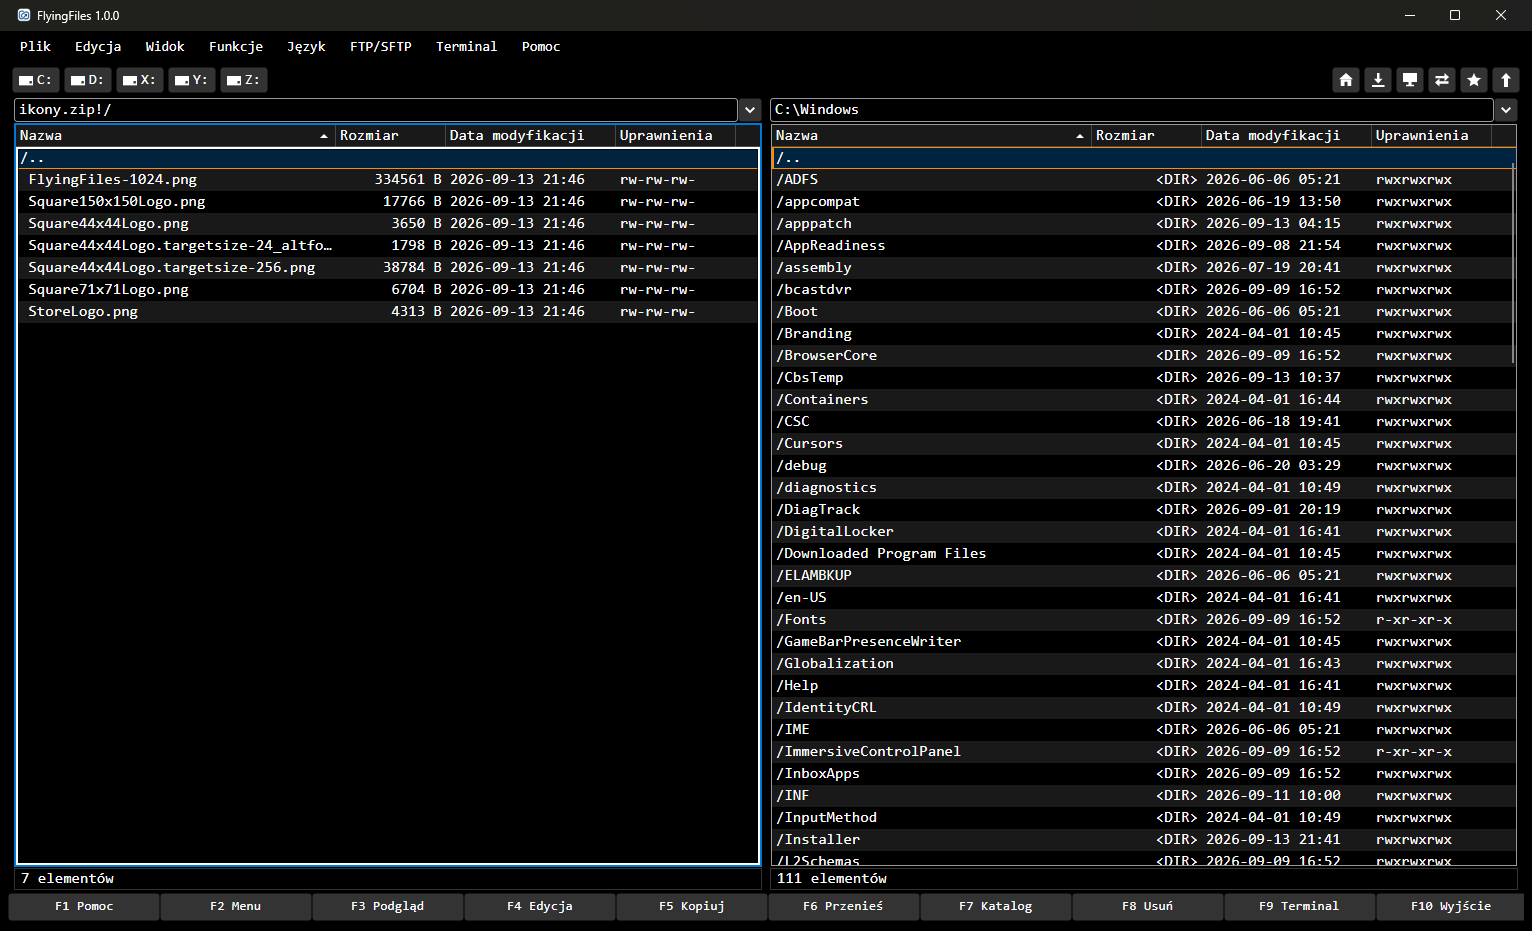The height and width of the screenshot is (931, 1532).
Task: Open the Funkcje menu
Action: [x=236, y=46]
